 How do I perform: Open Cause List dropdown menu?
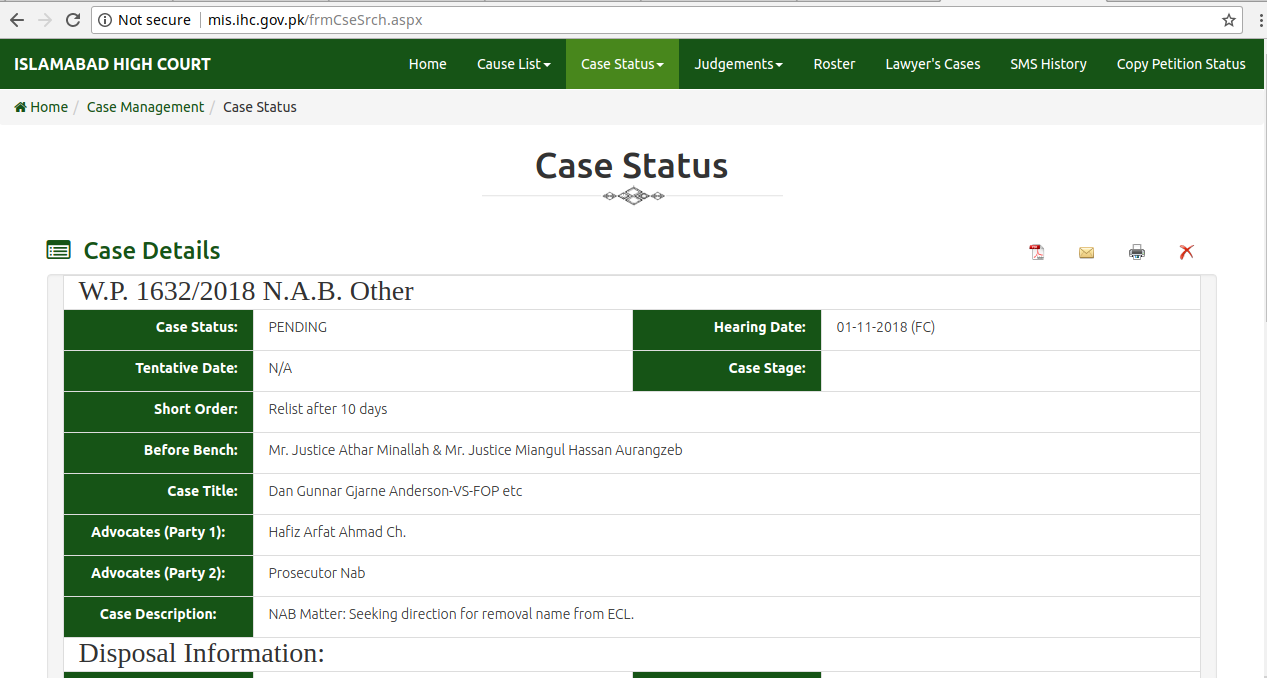pyautogui.click(x=514, y=64)
